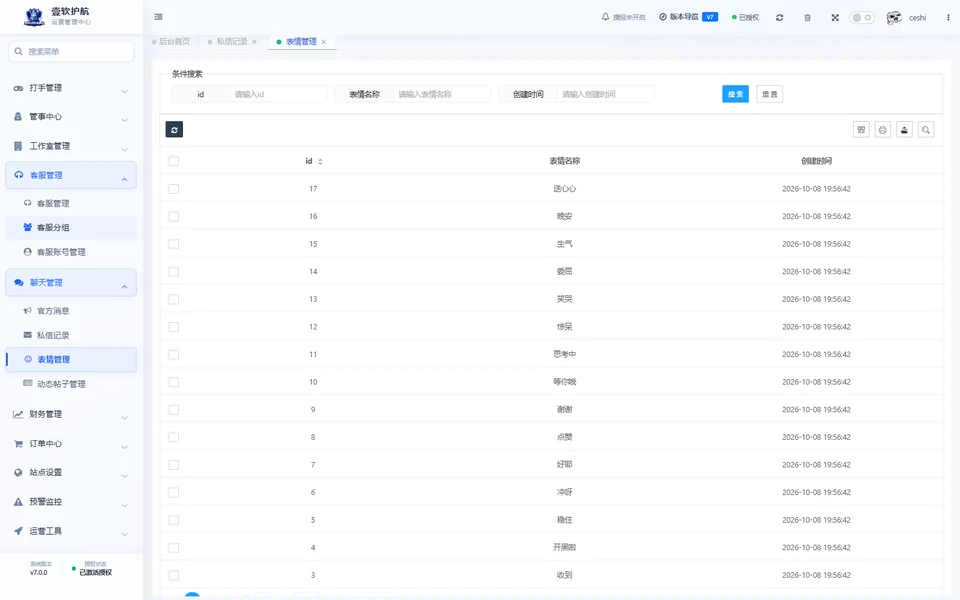Expand the 管事中心 menu
This screenshot has height=600, width=960.
[71, 117]
